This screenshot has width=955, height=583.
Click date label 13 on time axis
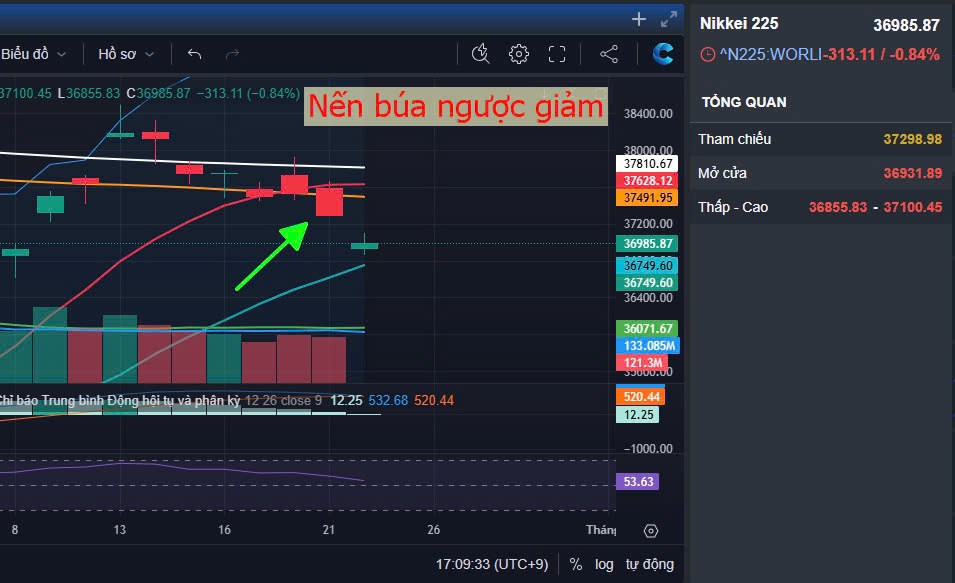tap(119, 530)
